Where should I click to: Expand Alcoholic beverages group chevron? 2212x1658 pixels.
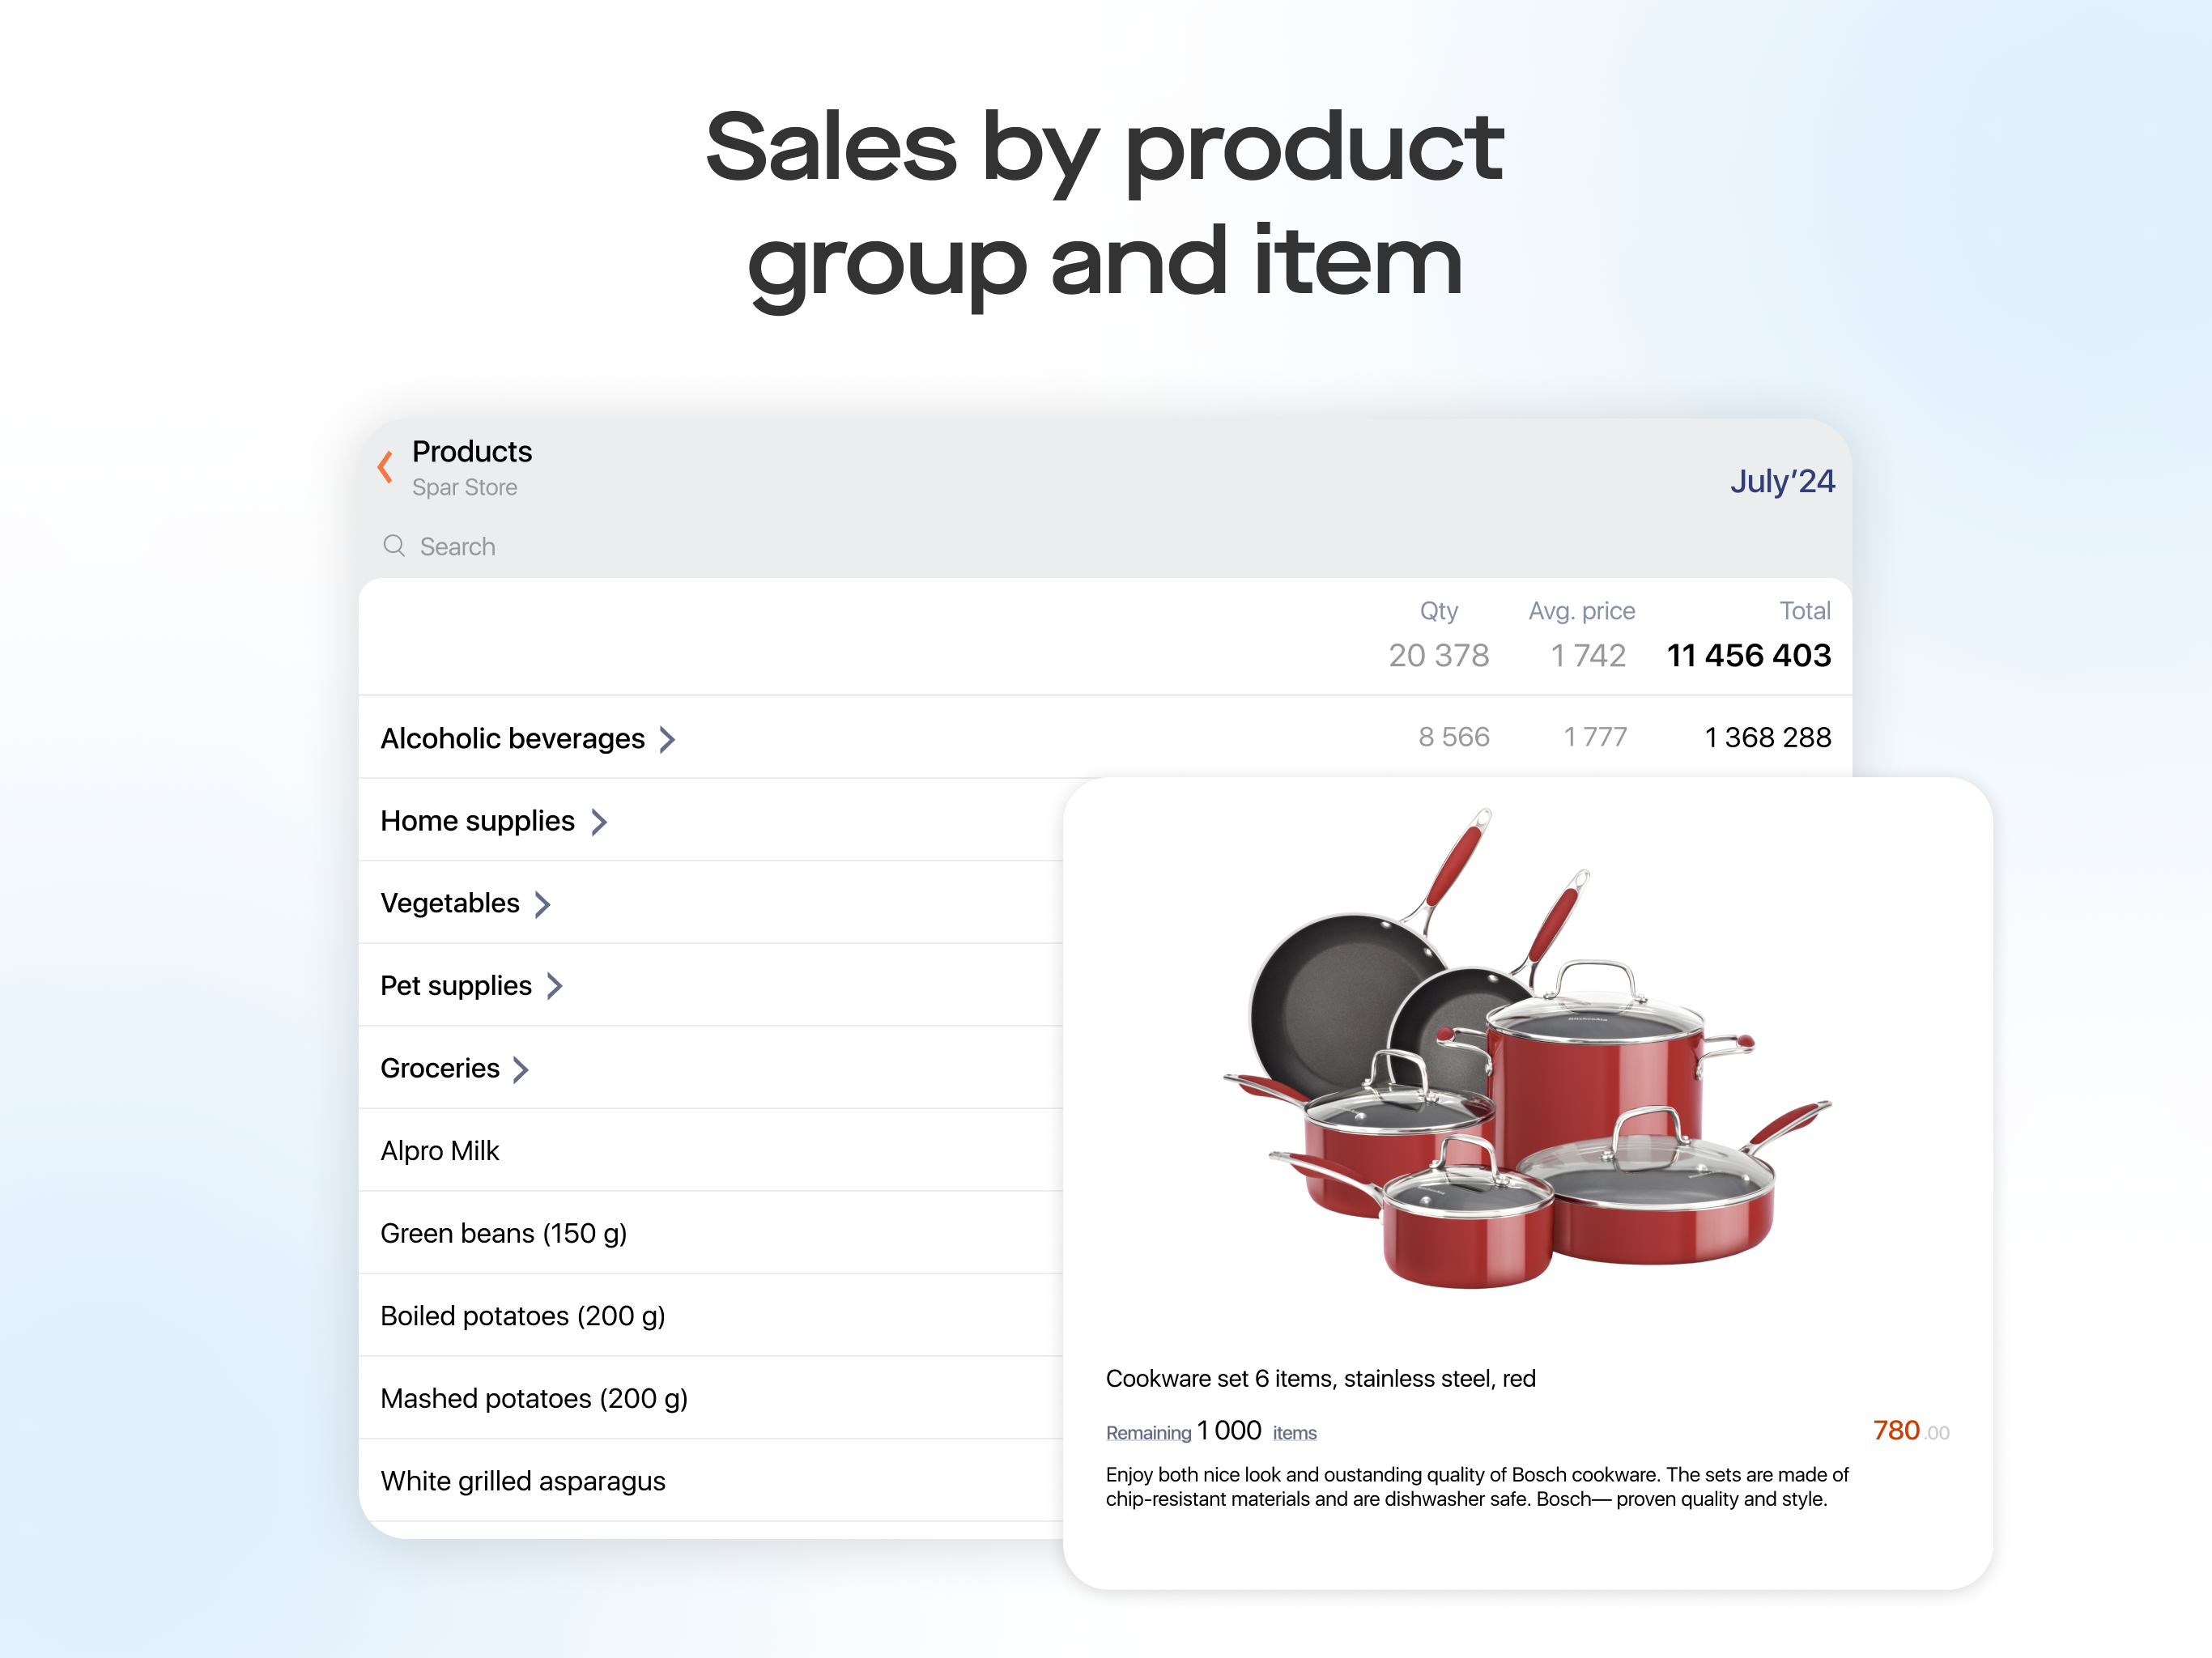click(668, 739)
